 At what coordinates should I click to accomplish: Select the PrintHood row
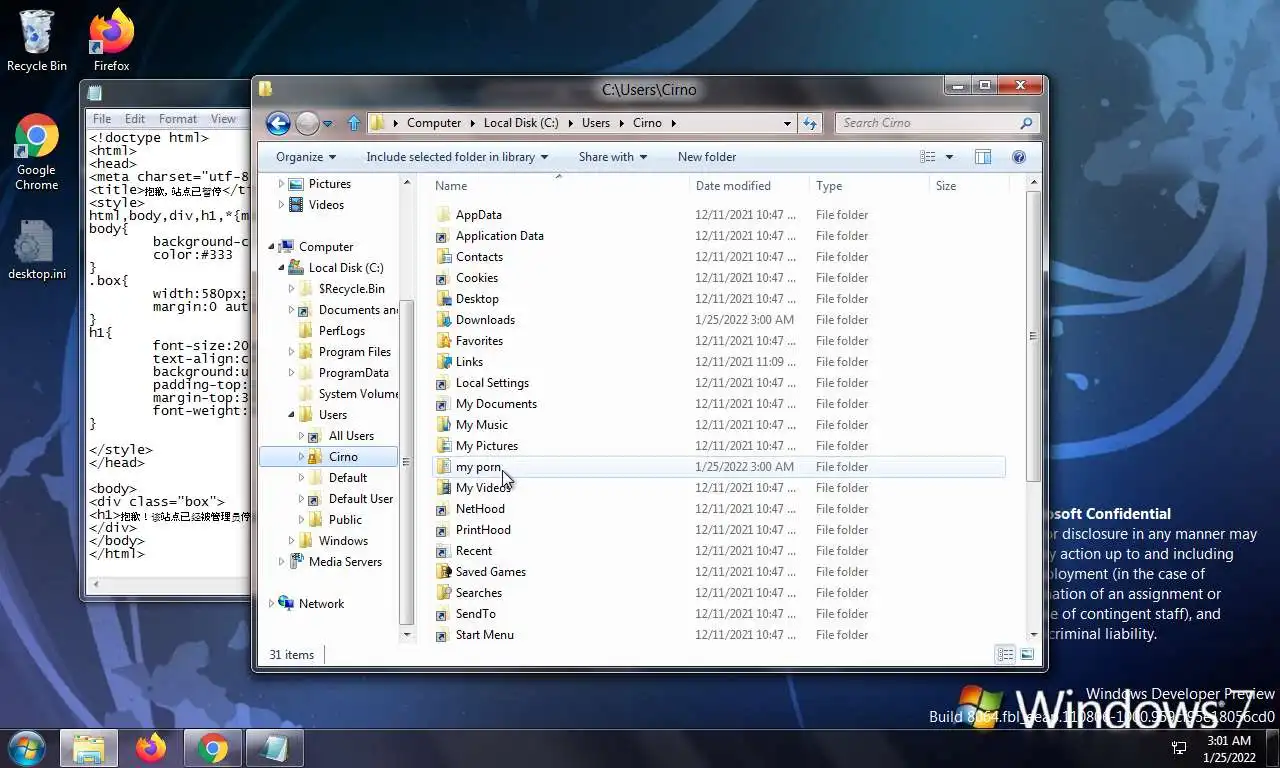pyautogui.click(x=719, y=530)
